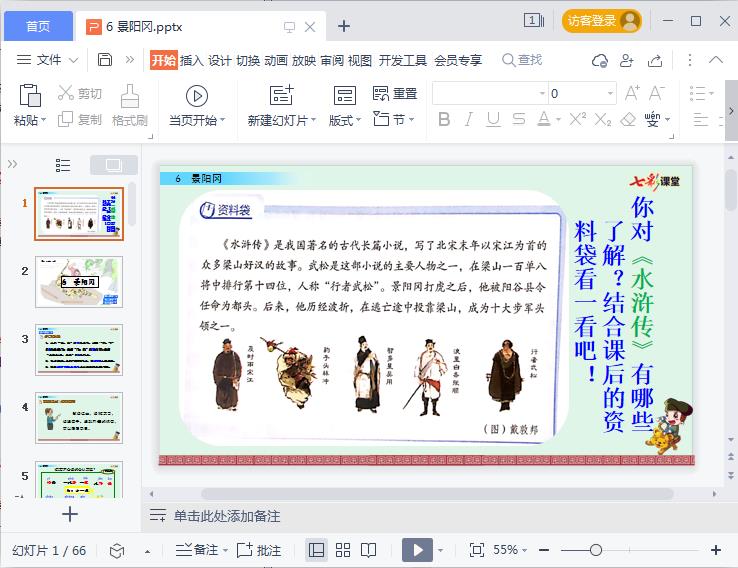Click the New Slide icon

[x=281, y=96]
